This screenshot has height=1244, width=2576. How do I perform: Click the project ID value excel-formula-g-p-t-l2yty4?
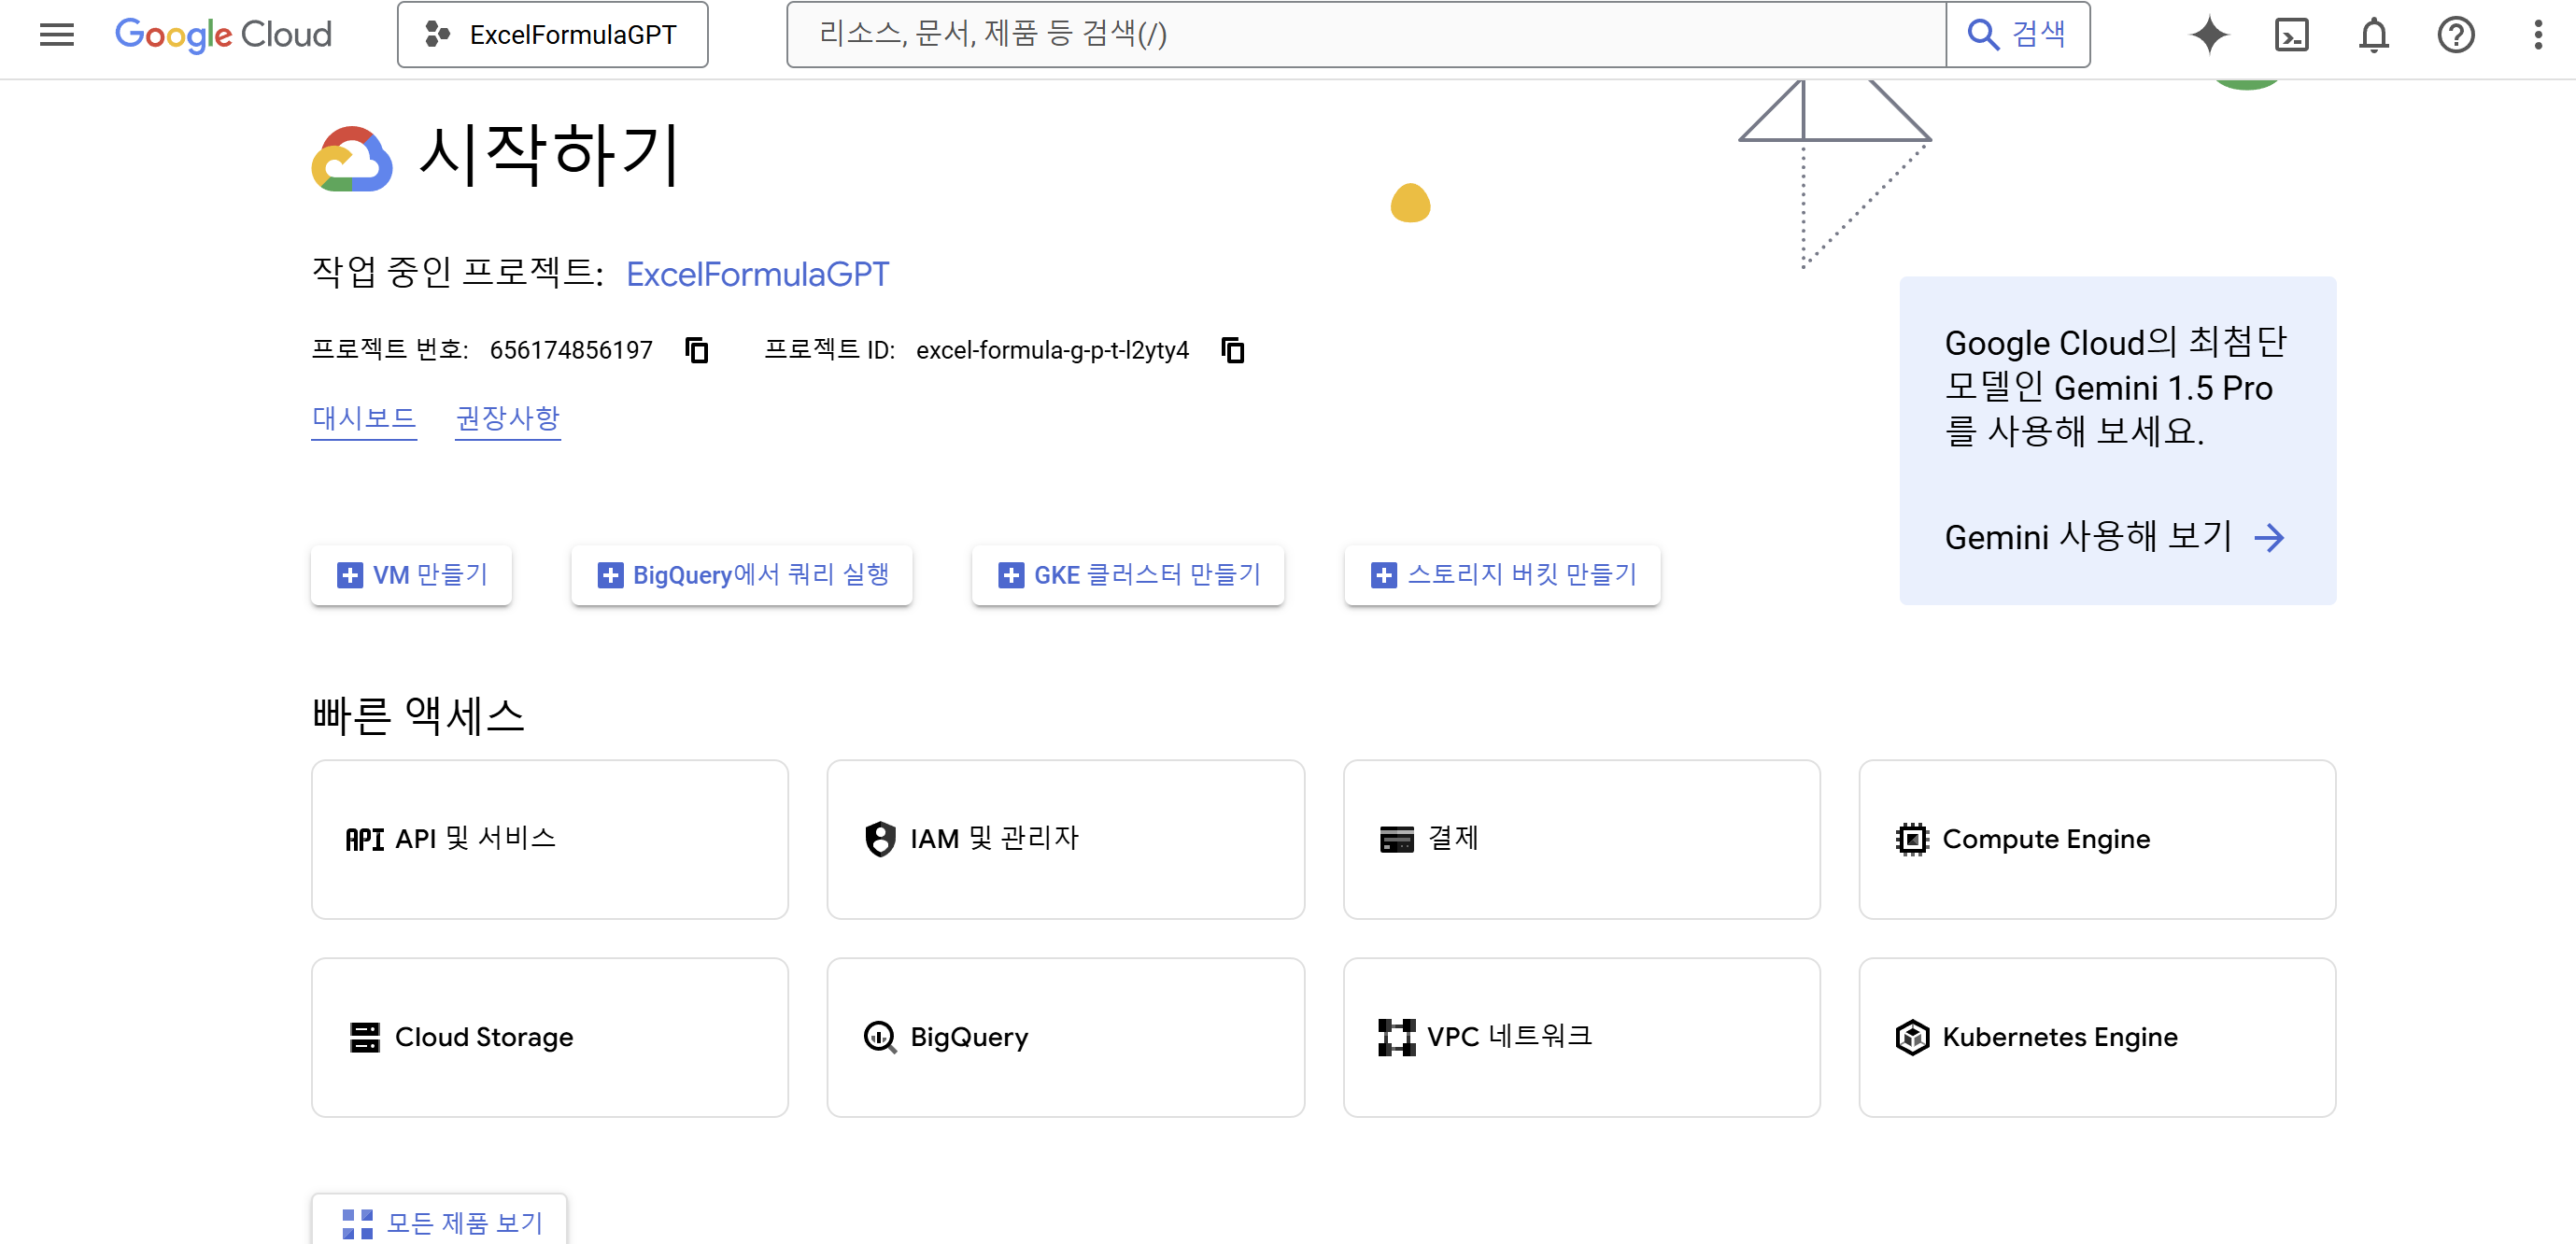[x=1052, y=350]
